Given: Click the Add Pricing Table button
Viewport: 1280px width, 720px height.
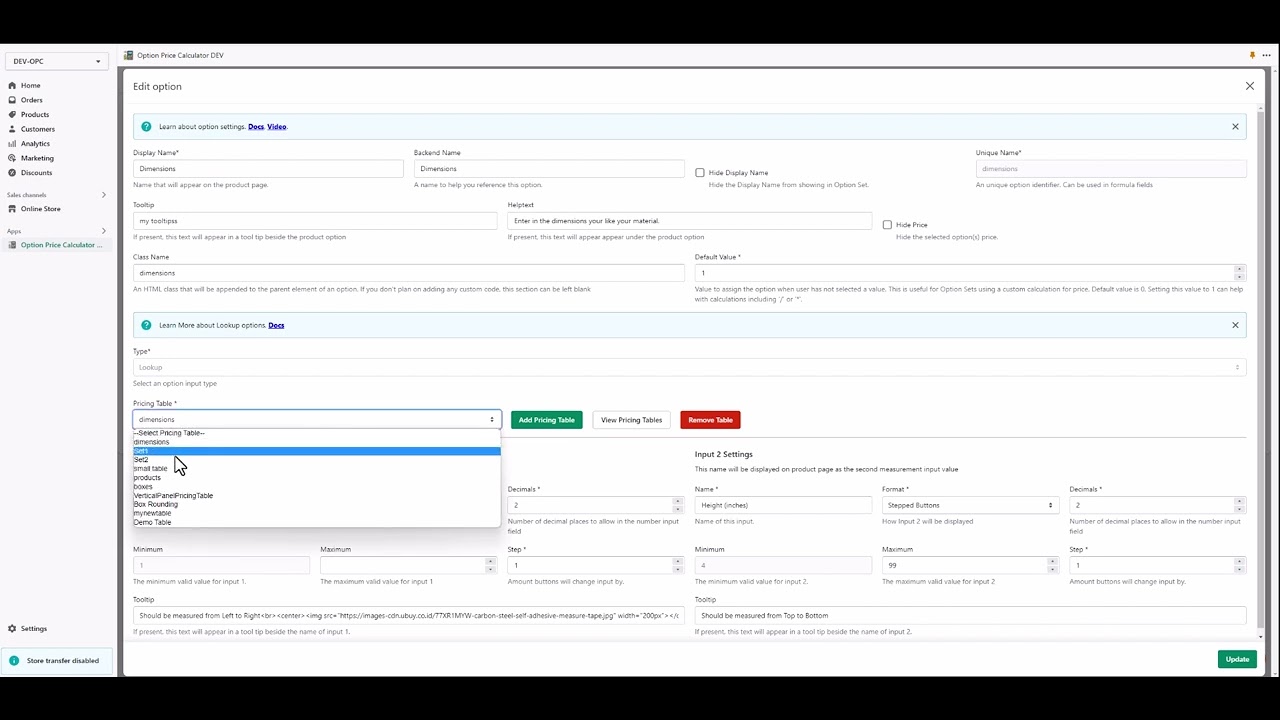Looking at the screenshot, I should [x=546, y=420].
